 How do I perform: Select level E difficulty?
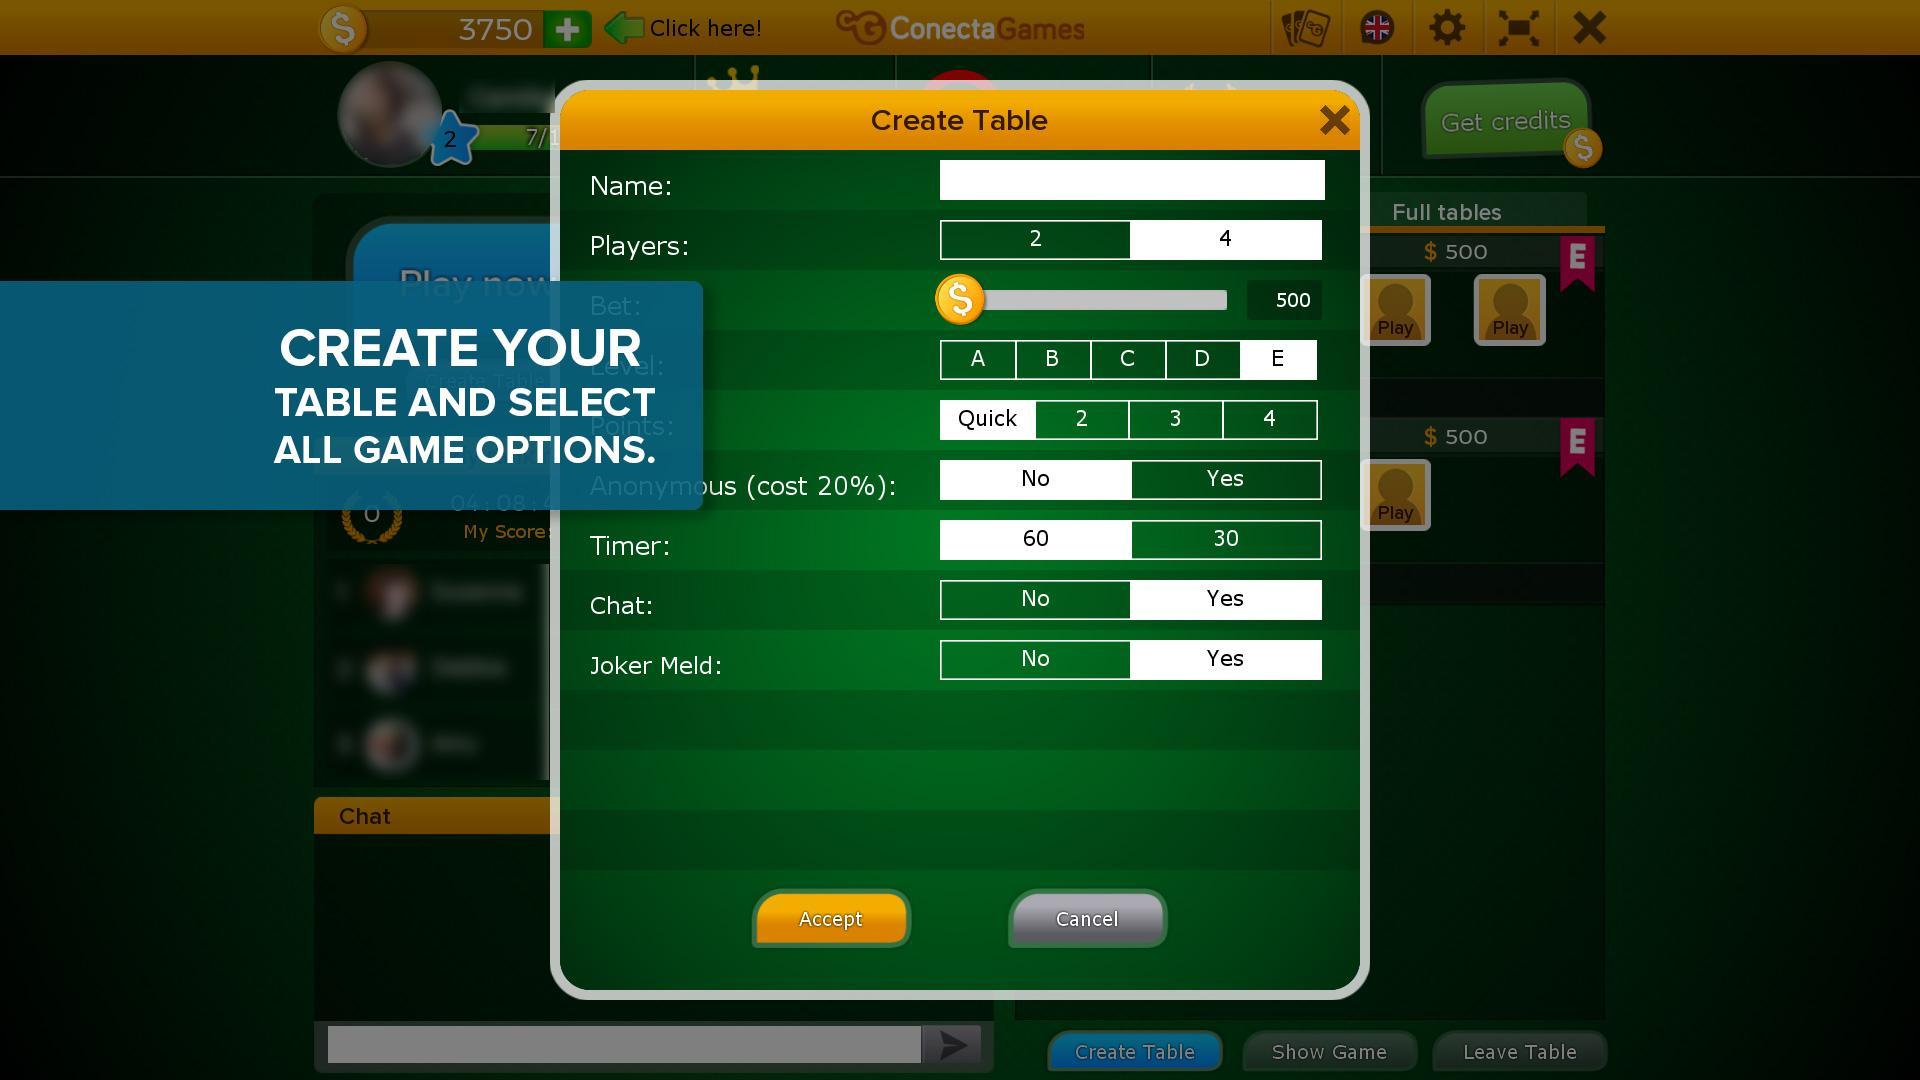pos(1278,359)
